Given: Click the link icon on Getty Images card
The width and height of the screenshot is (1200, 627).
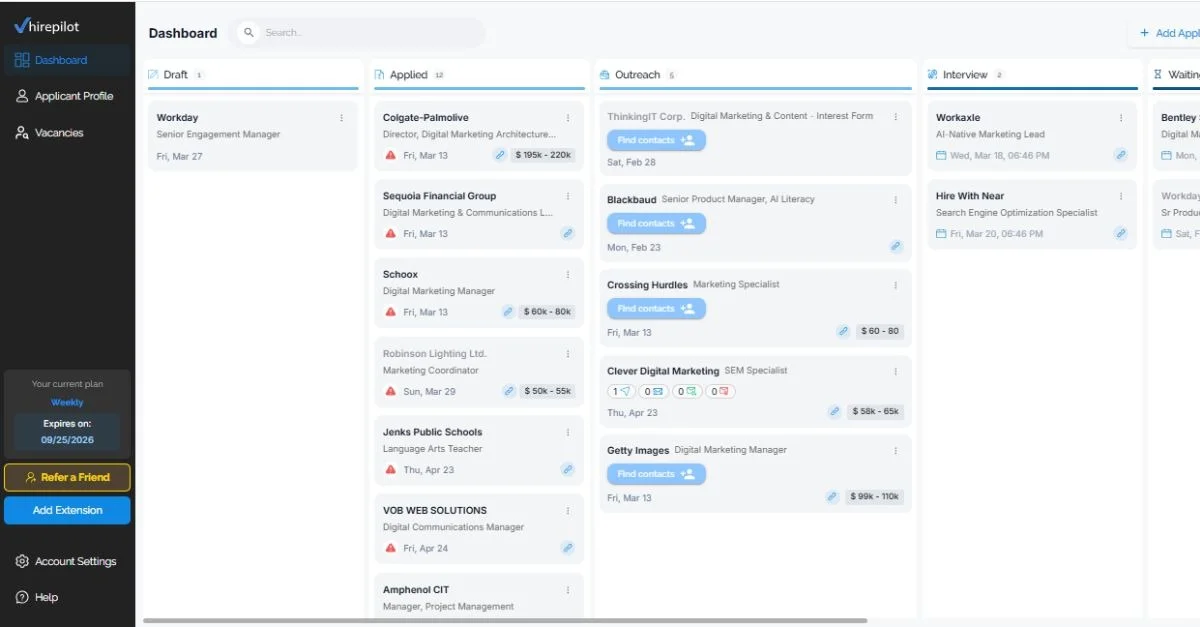Looking at the screenshot, I should tap(832, 496).
